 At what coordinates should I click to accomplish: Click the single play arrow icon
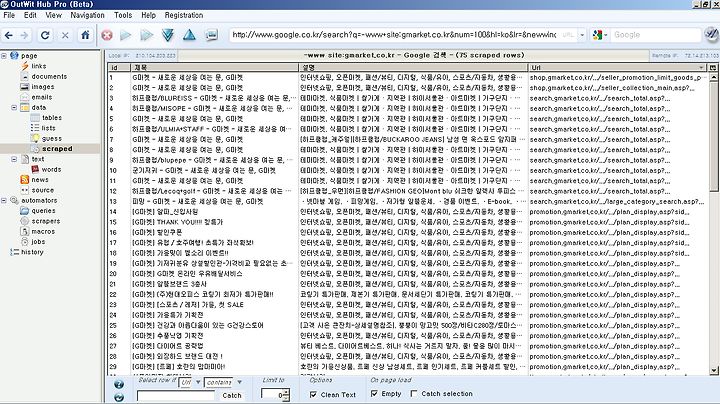[125, 35]
